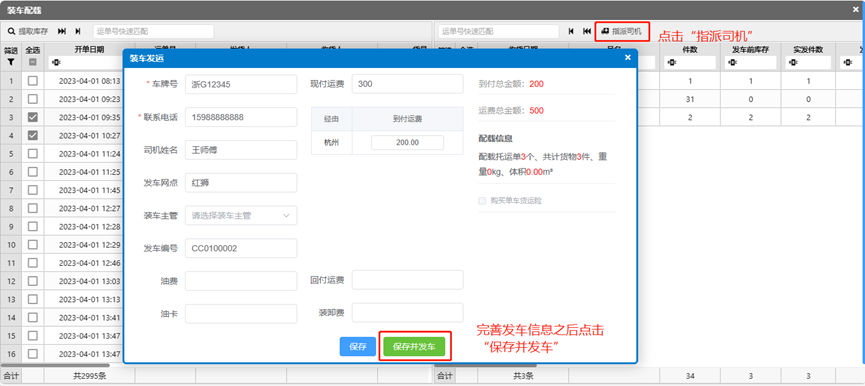Click the 发车网点 input field
This screenshot has width=865, height=386.
click(x=241, y=183)
